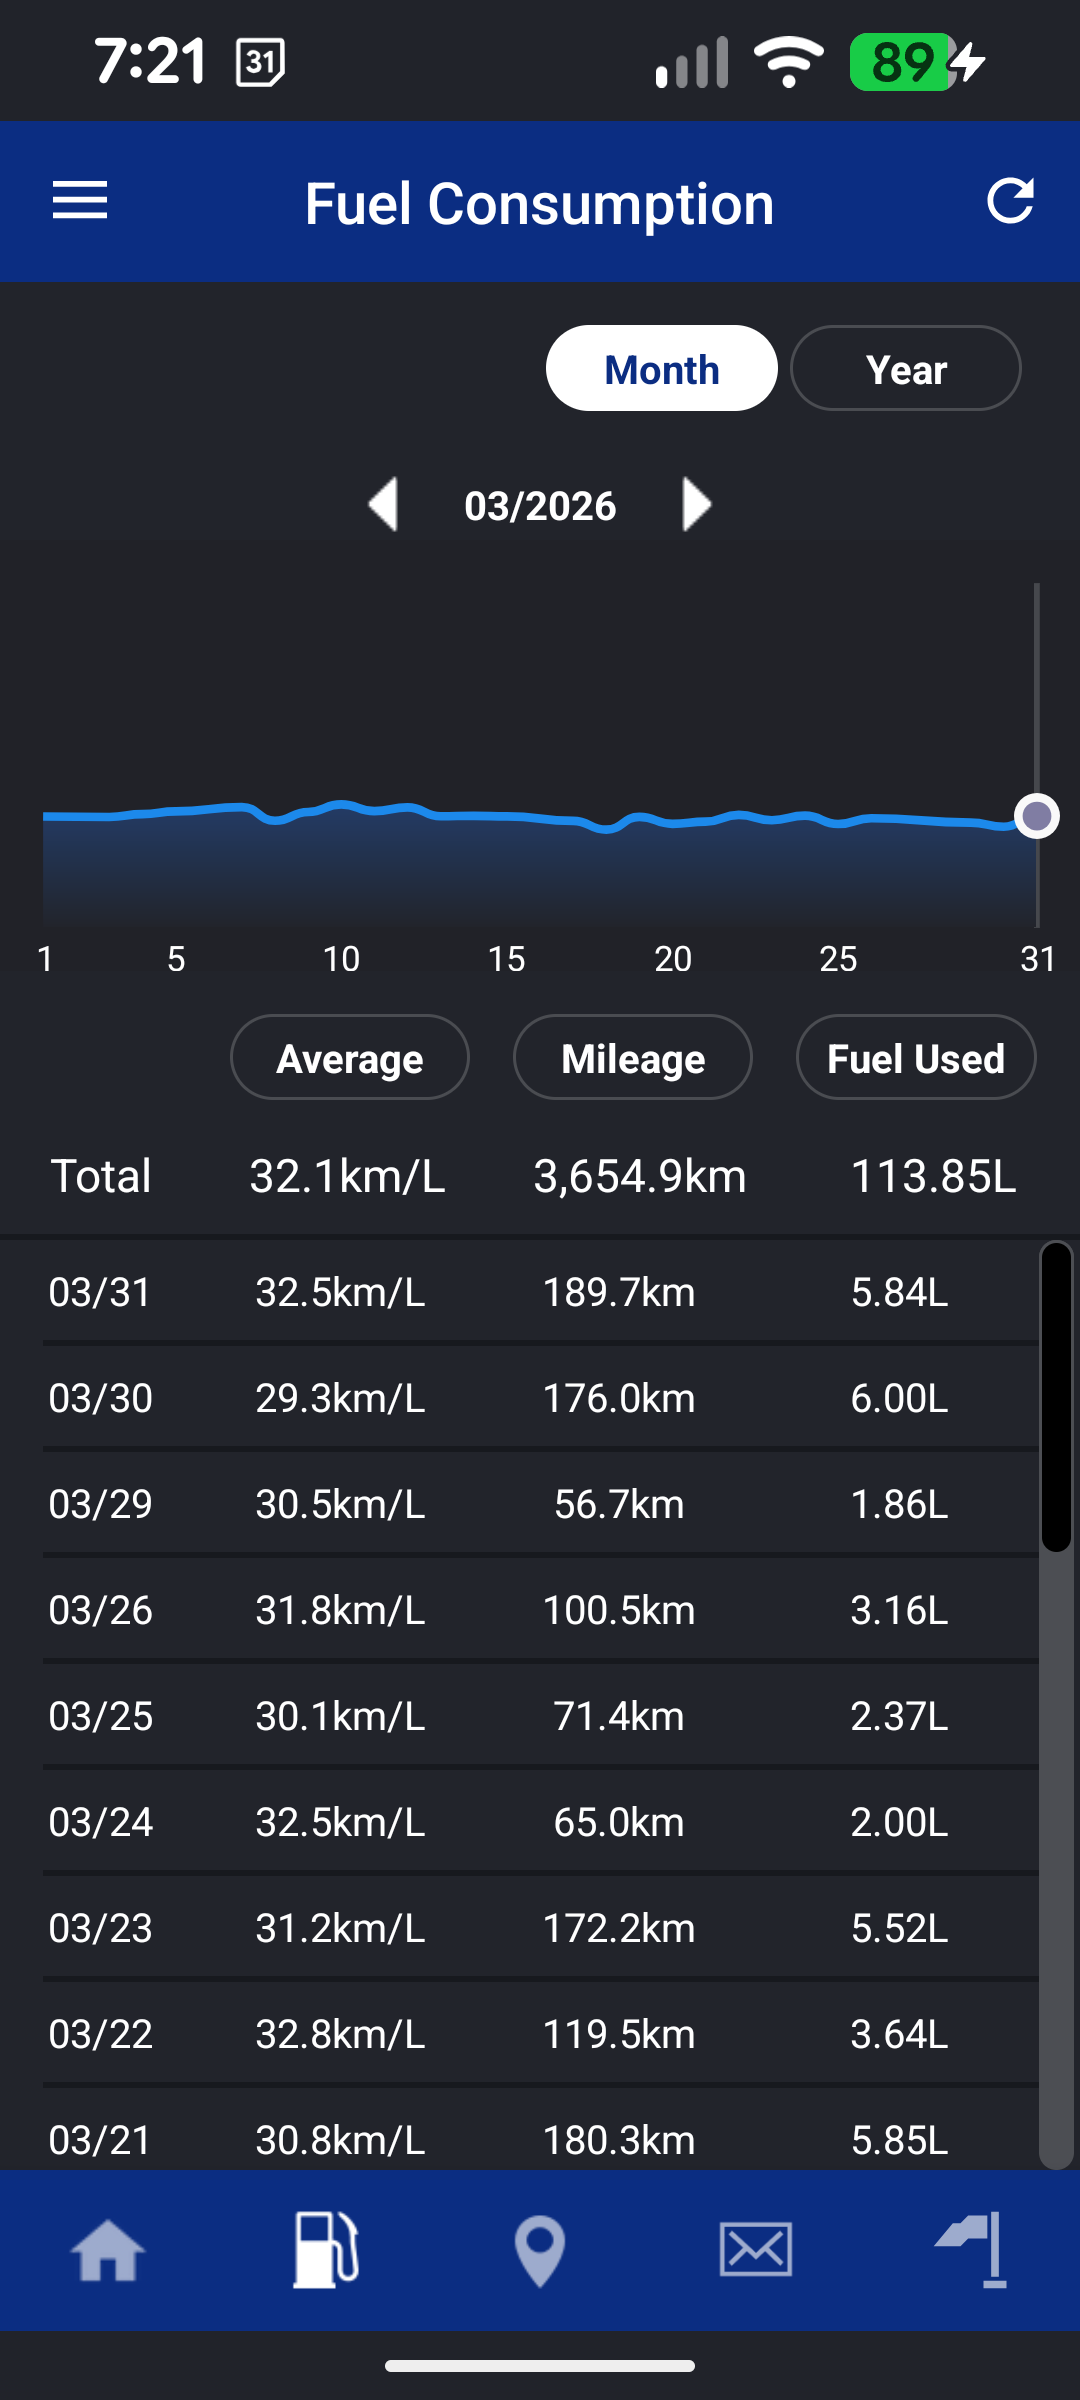The height and width of the screenshot is (2400, 1080).
Task: Tap the Total label
Action: (101, 1176)
